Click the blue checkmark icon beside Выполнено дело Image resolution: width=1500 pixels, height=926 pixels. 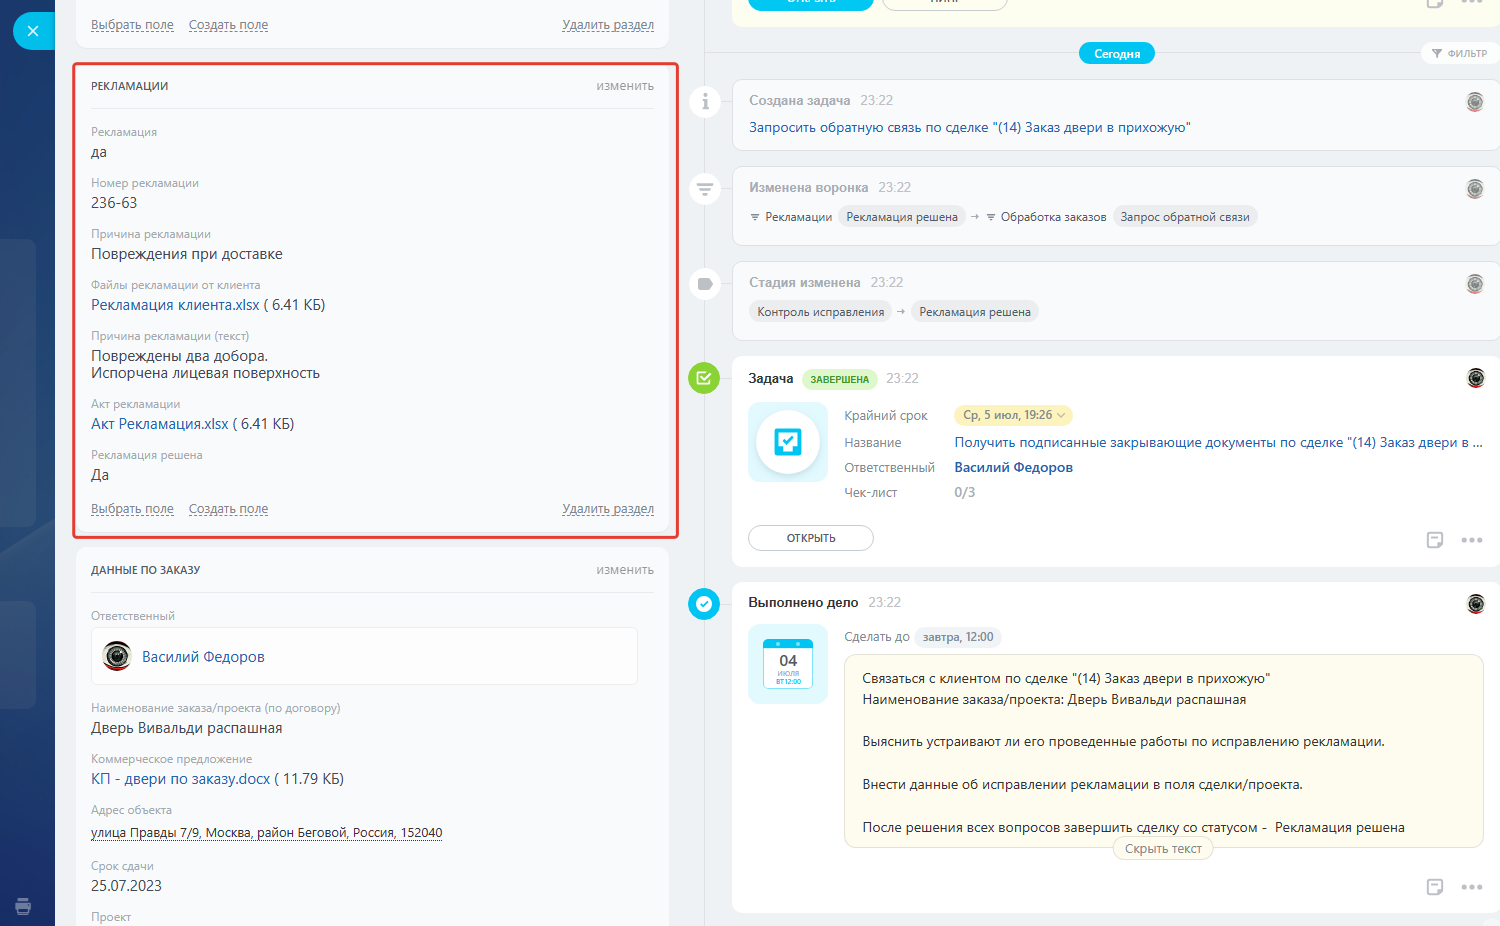[x=704, y=604]
